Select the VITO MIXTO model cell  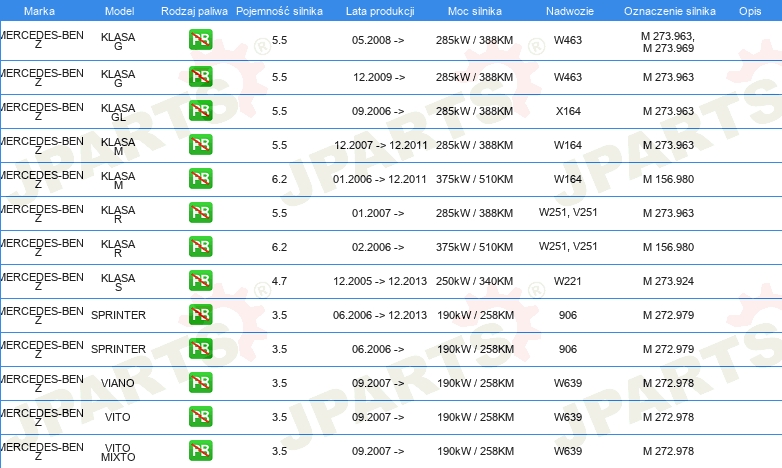click(x=118, y=452)
